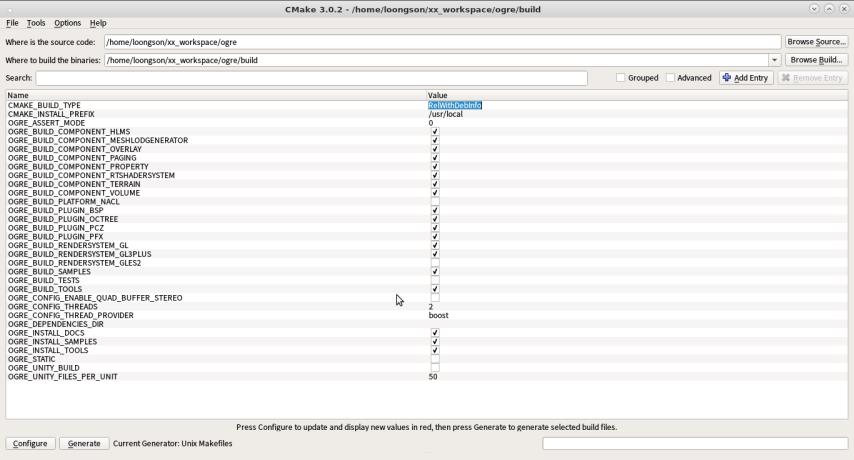The image size is (854, 460).
Task: Select the OGRE_ASSERT_MODE row name
Action: click(x=46, y=123)
